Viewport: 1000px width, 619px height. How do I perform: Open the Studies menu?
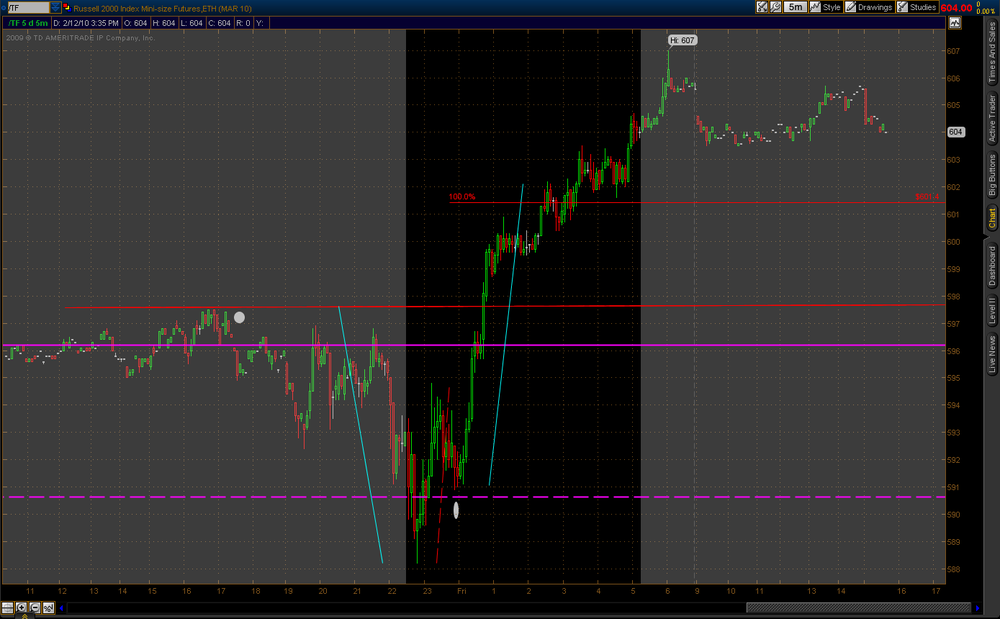click(916, 7)
